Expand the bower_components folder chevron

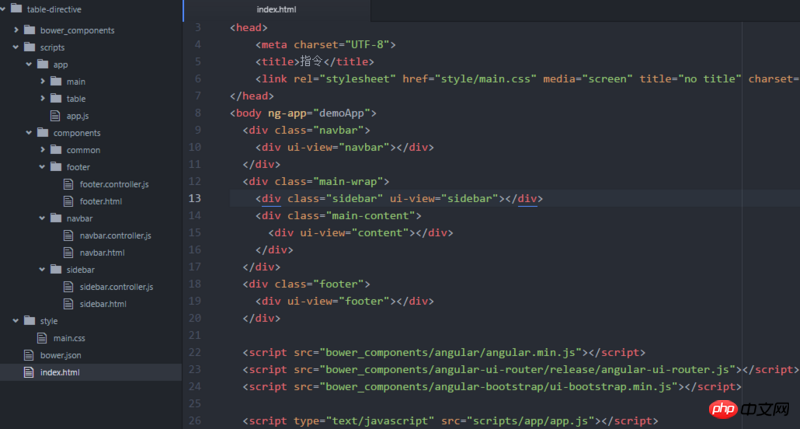16,30
